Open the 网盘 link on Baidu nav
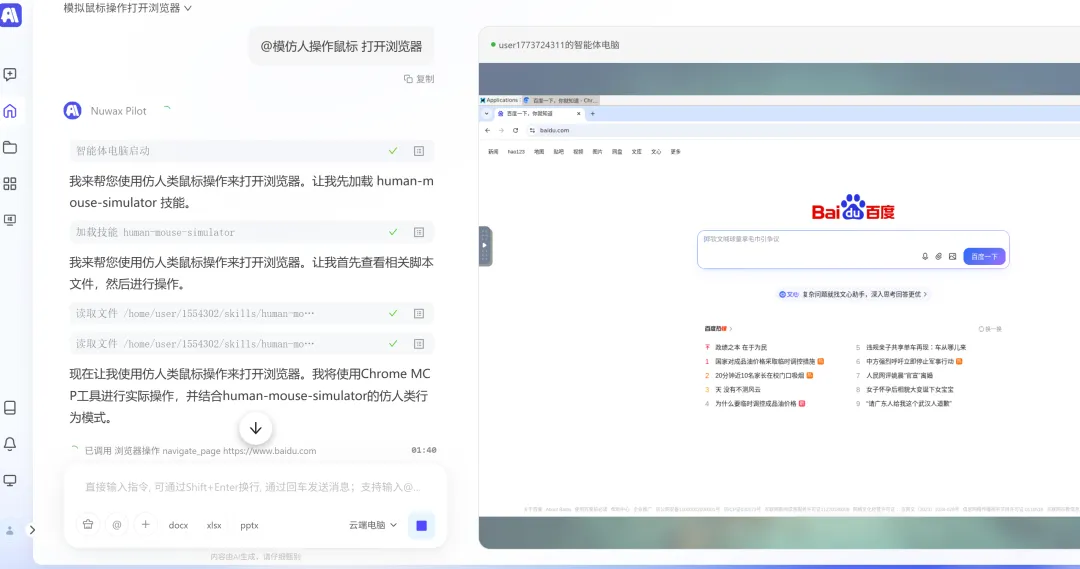This screenshot has height=569, width=1080. coord(617,152)
